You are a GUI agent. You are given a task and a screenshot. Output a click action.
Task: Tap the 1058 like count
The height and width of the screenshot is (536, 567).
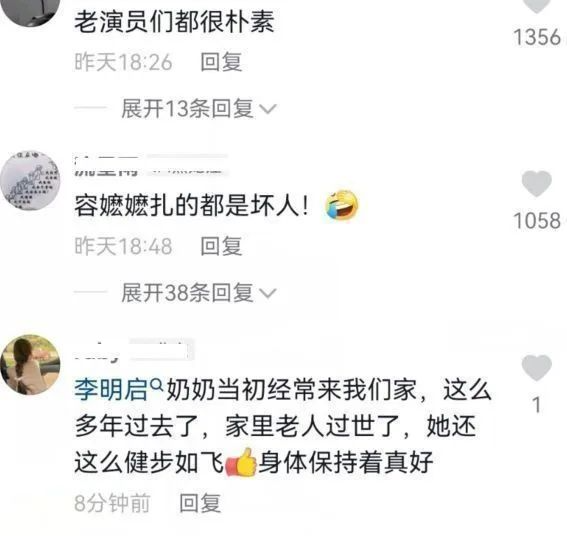coord(537,220)
